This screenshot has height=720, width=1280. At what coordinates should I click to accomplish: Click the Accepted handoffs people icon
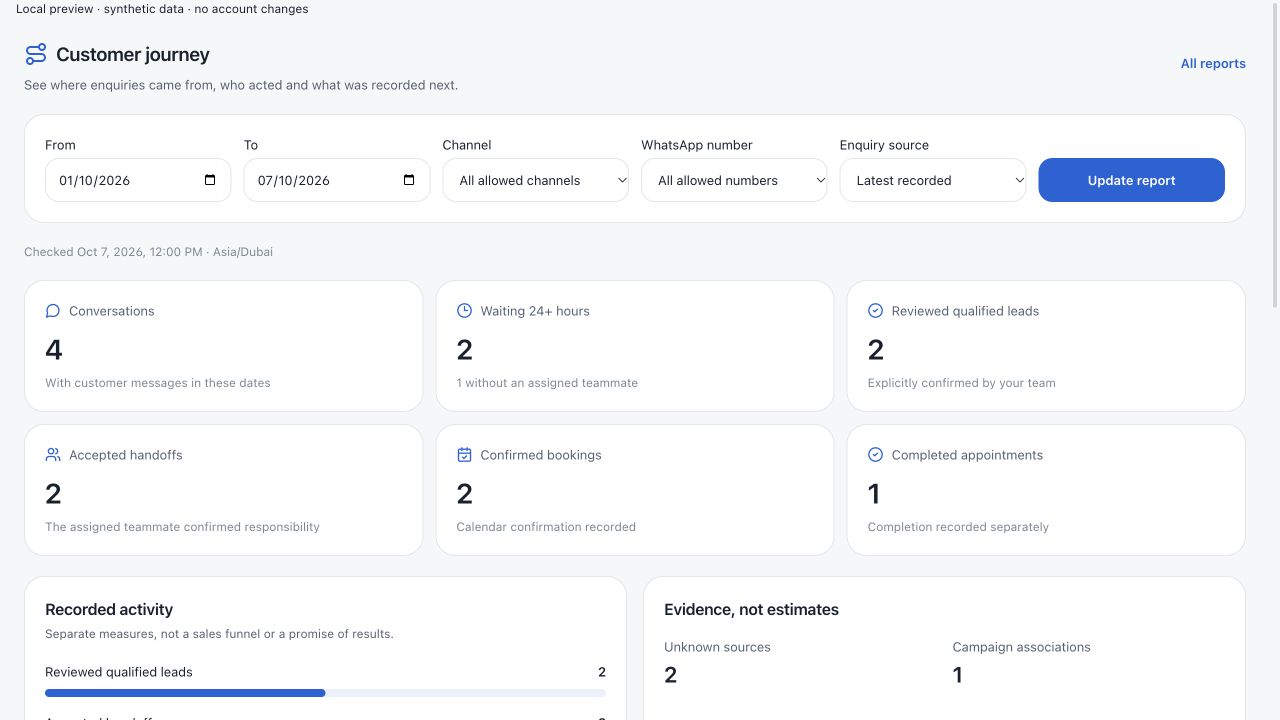pyautogui.click(x=53, y=455)
